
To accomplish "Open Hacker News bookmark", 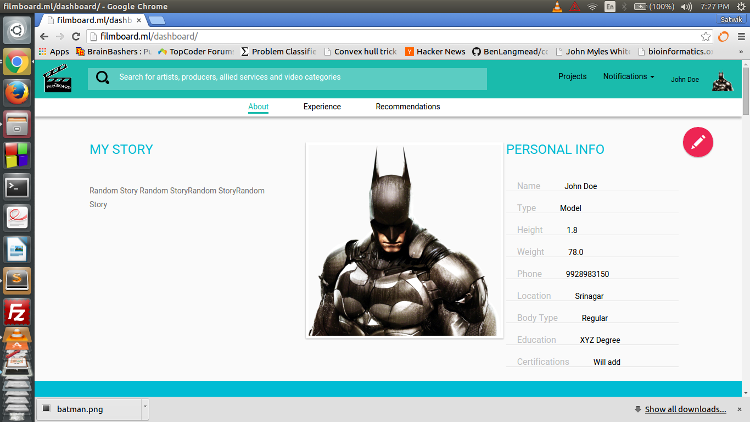I will 435,51.
